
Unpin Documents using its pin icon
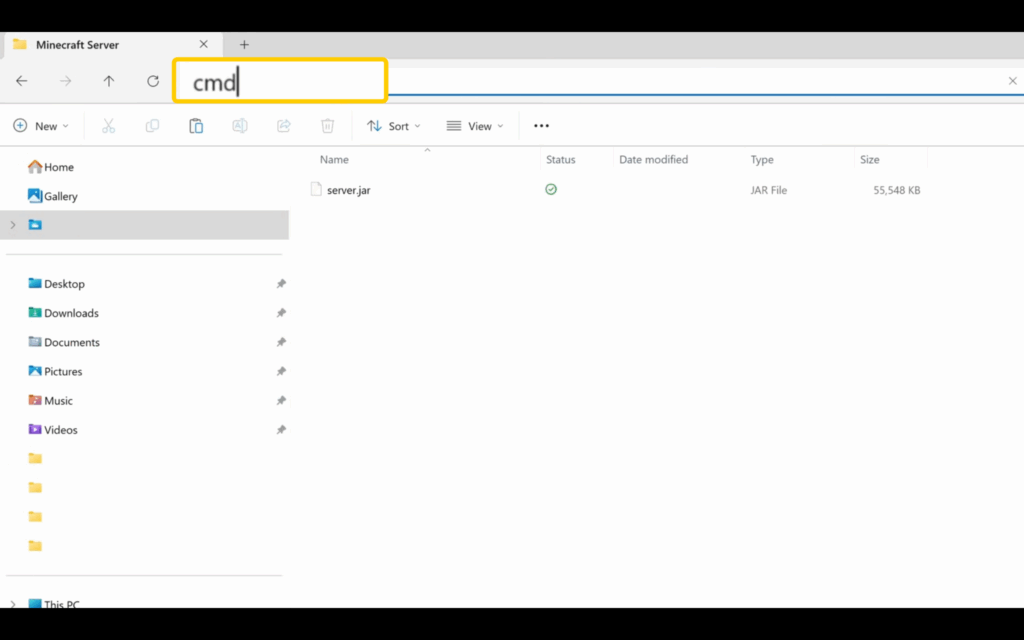pos(281,342)
